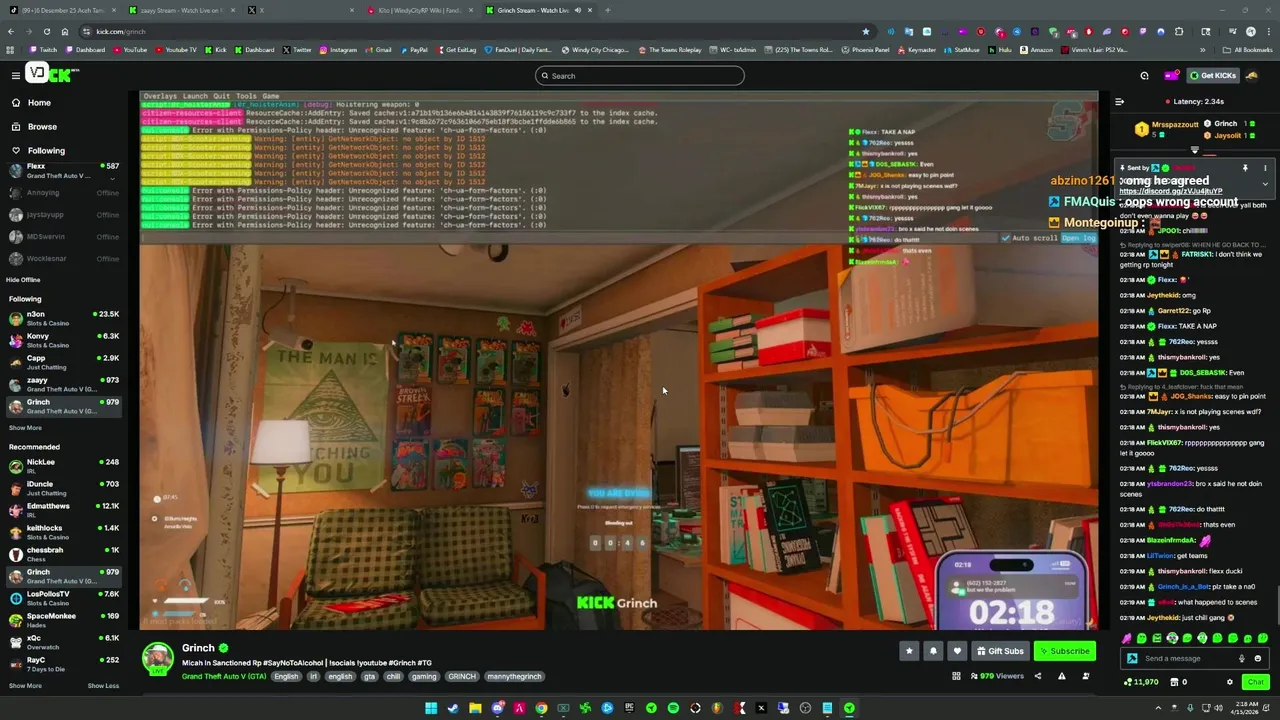The width and height of the screenshot is (1280, 720).
Task: Click the heart follow button
Action: (x=957, y=651)
